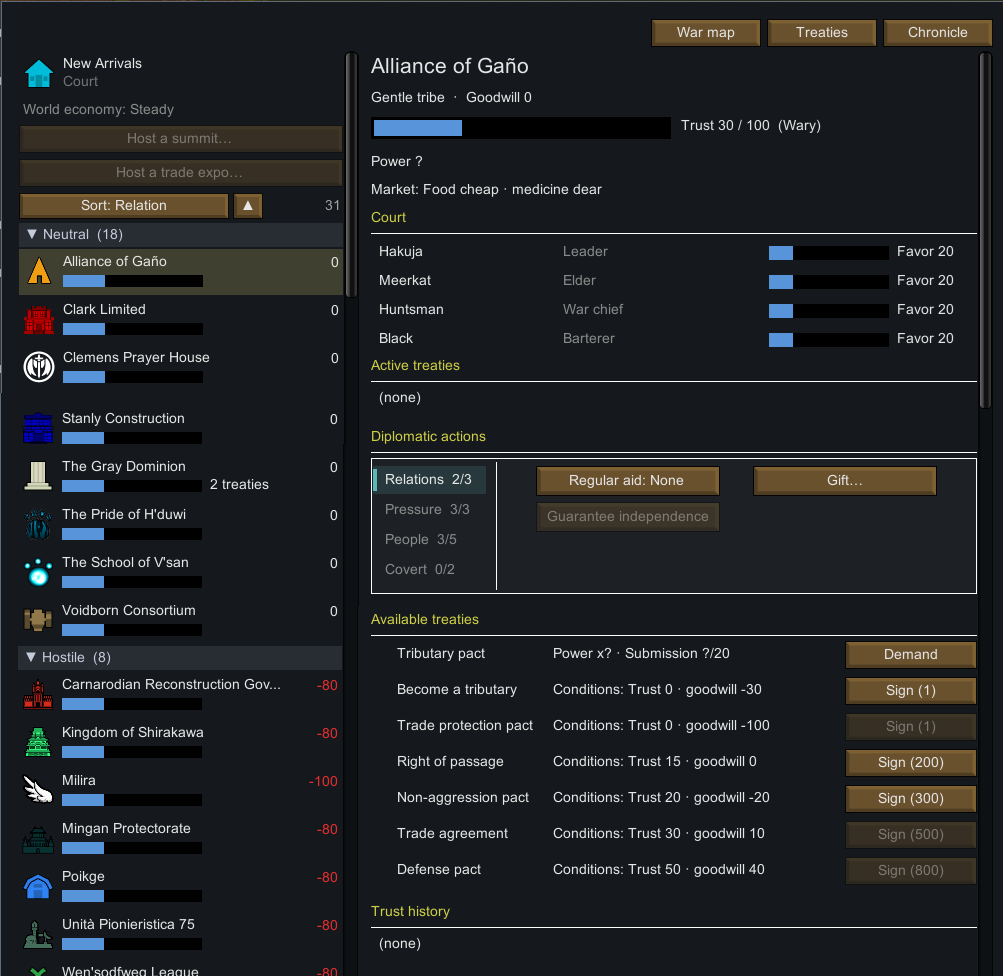
Task: Click the Alliance of Gaño tent icon
Action: click(x=39, y=271)
